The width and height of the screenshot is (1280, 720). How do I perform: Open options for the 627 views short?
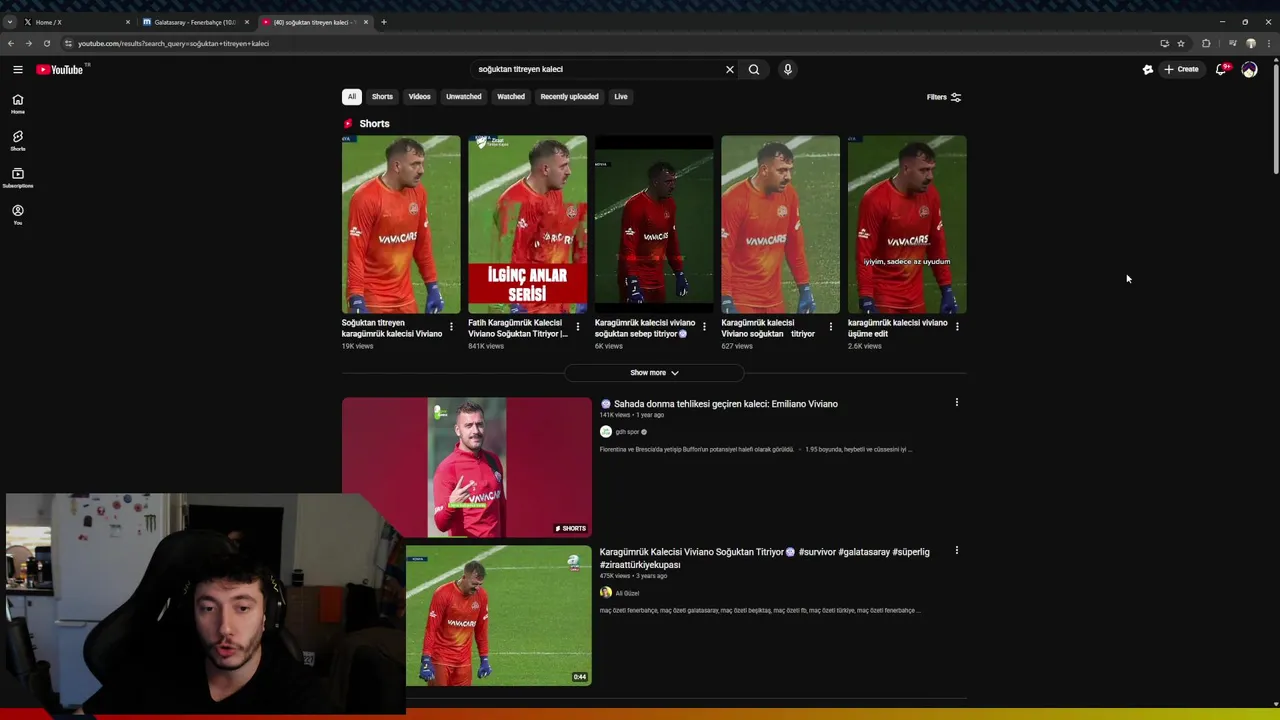tap(831, 327)
